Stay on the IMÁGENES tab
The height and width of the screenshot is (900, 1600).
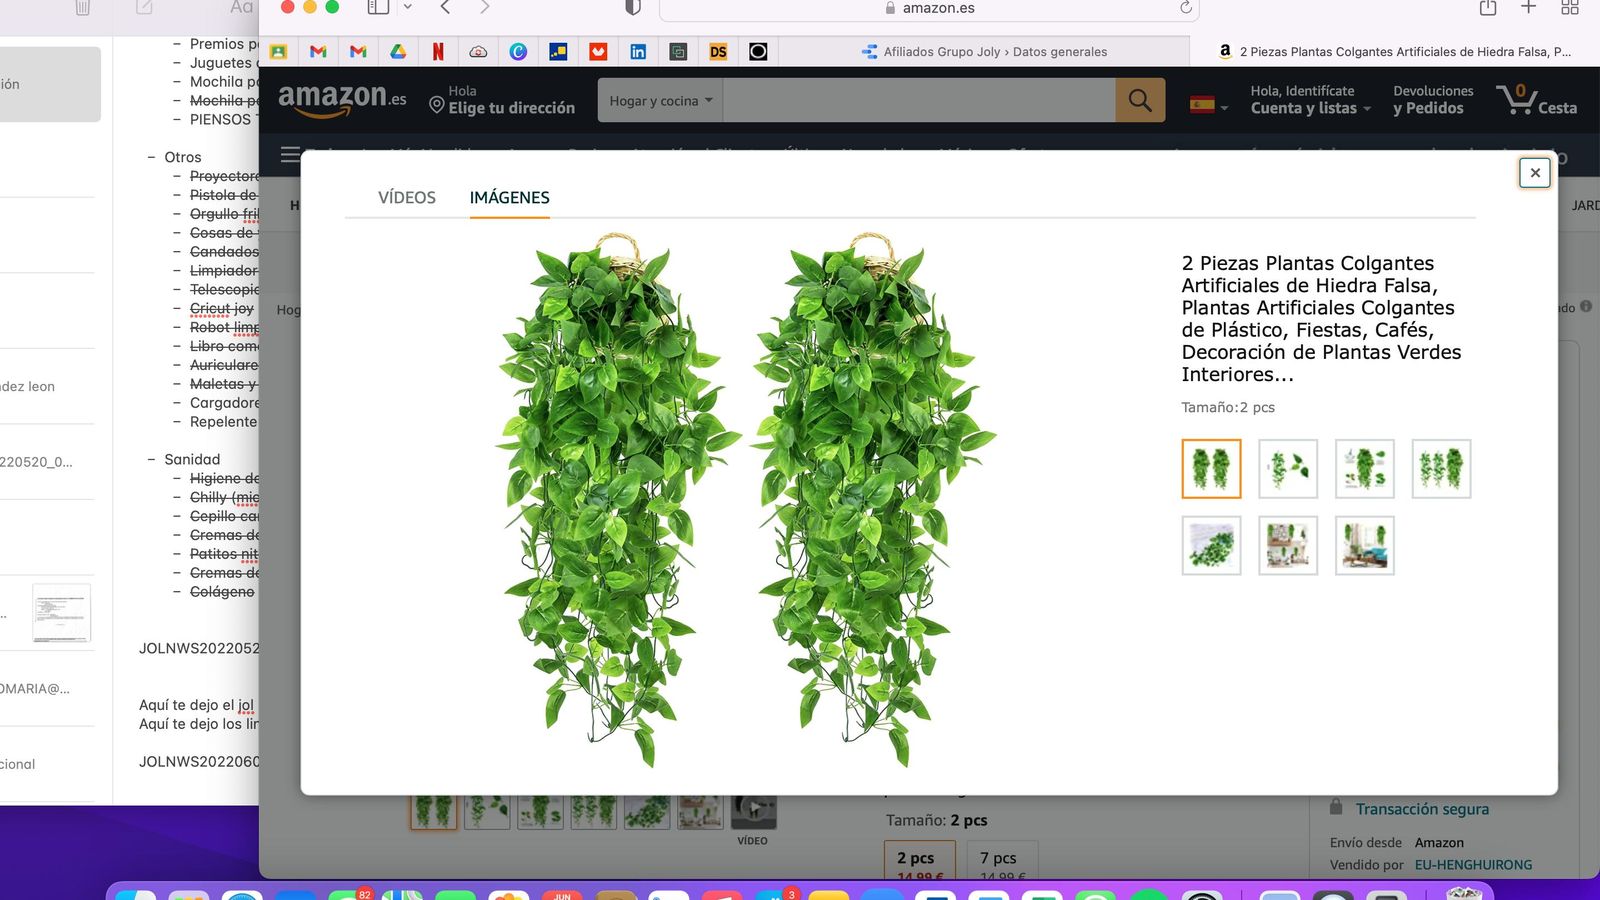click(x=509, y=197)
